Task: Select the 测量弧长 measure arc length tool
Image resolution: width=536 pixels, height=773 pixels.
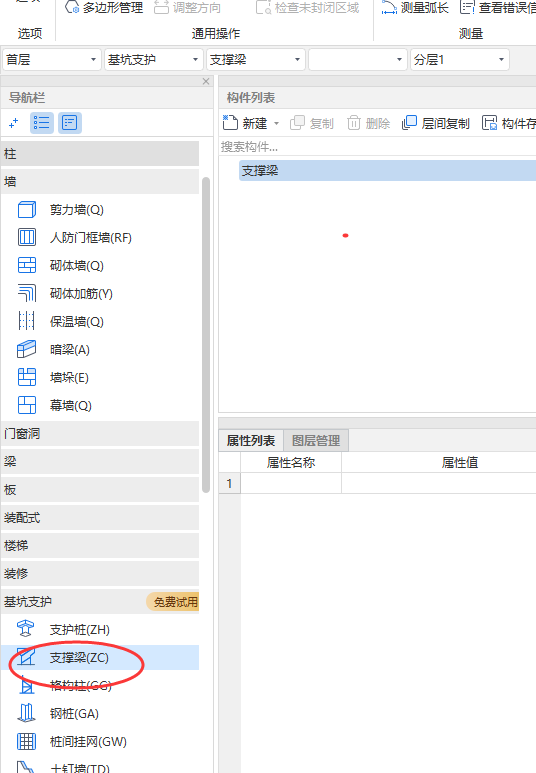Action: pyautogui.click(x=415, y=7)
